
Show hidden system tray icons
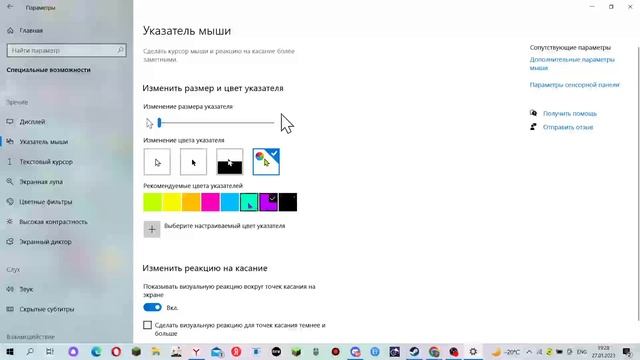529,352
